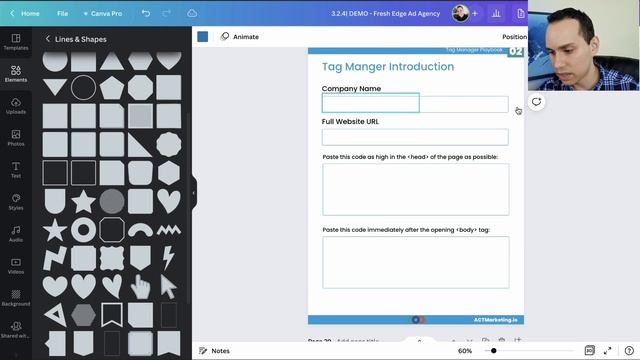Viewport: 640px width, 360px height.
Task: Insert the wavy-edged stamp square shape
Action: pyautogui.click(x=112, y=258)
